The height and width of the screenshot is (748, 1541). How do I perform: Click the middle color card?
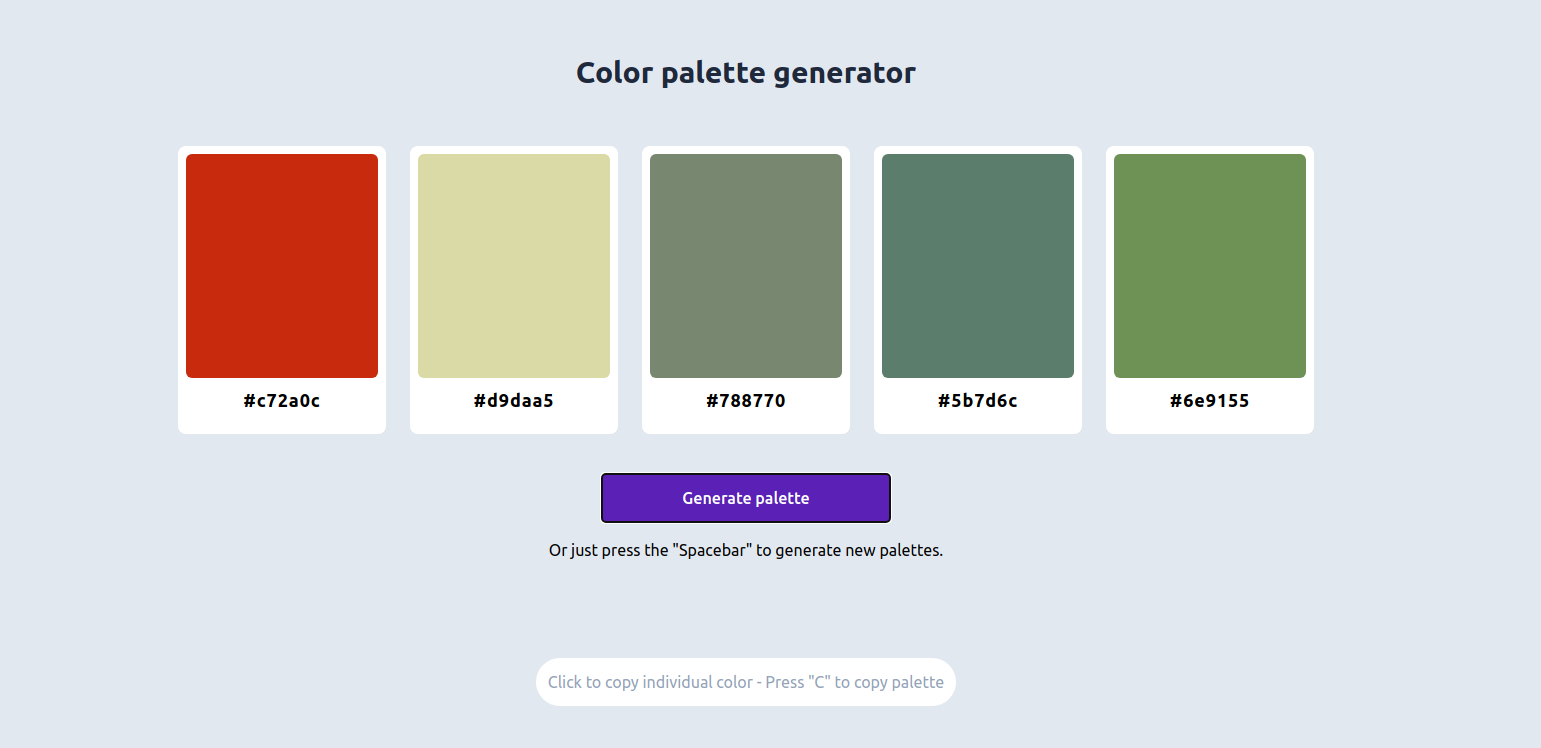click(745, 289)
